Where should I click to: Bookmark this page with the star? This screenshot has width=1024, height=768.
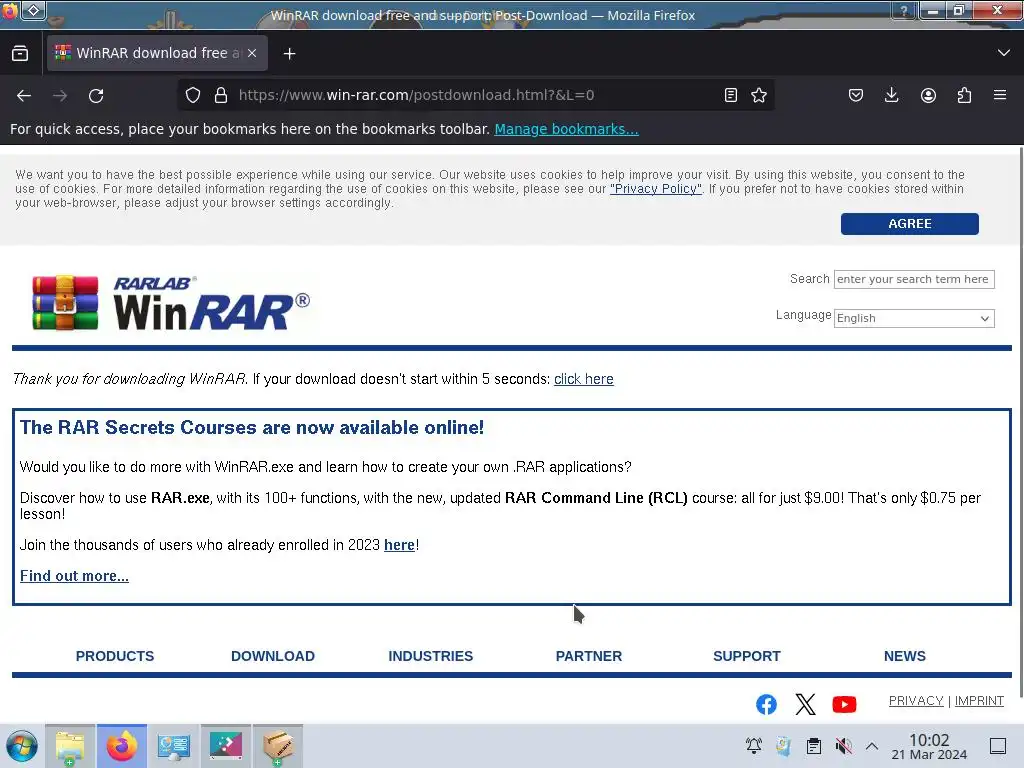759,95
